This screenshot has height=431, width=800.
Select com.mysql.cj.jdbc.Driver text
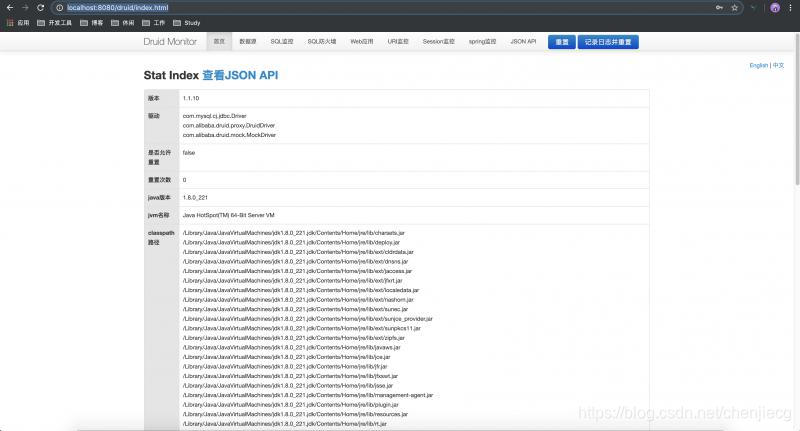point(214,116)
